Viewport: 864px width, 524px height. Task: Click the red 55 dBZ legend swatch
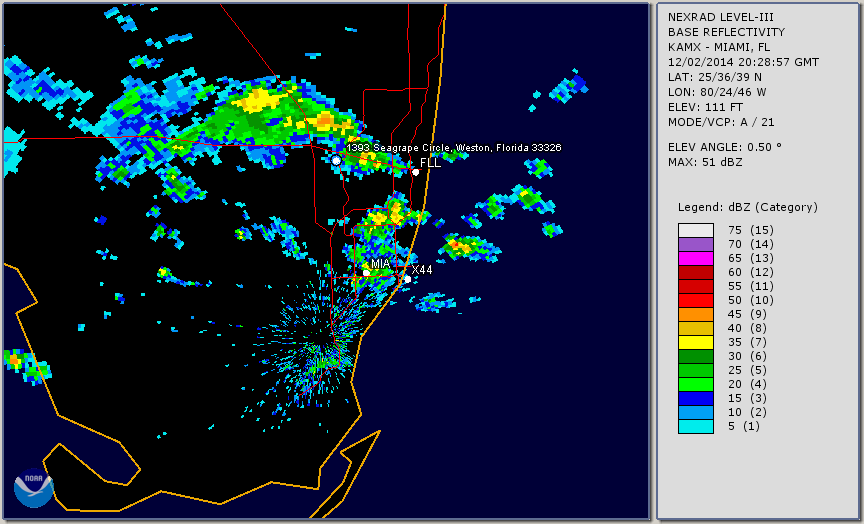(696, 287)
